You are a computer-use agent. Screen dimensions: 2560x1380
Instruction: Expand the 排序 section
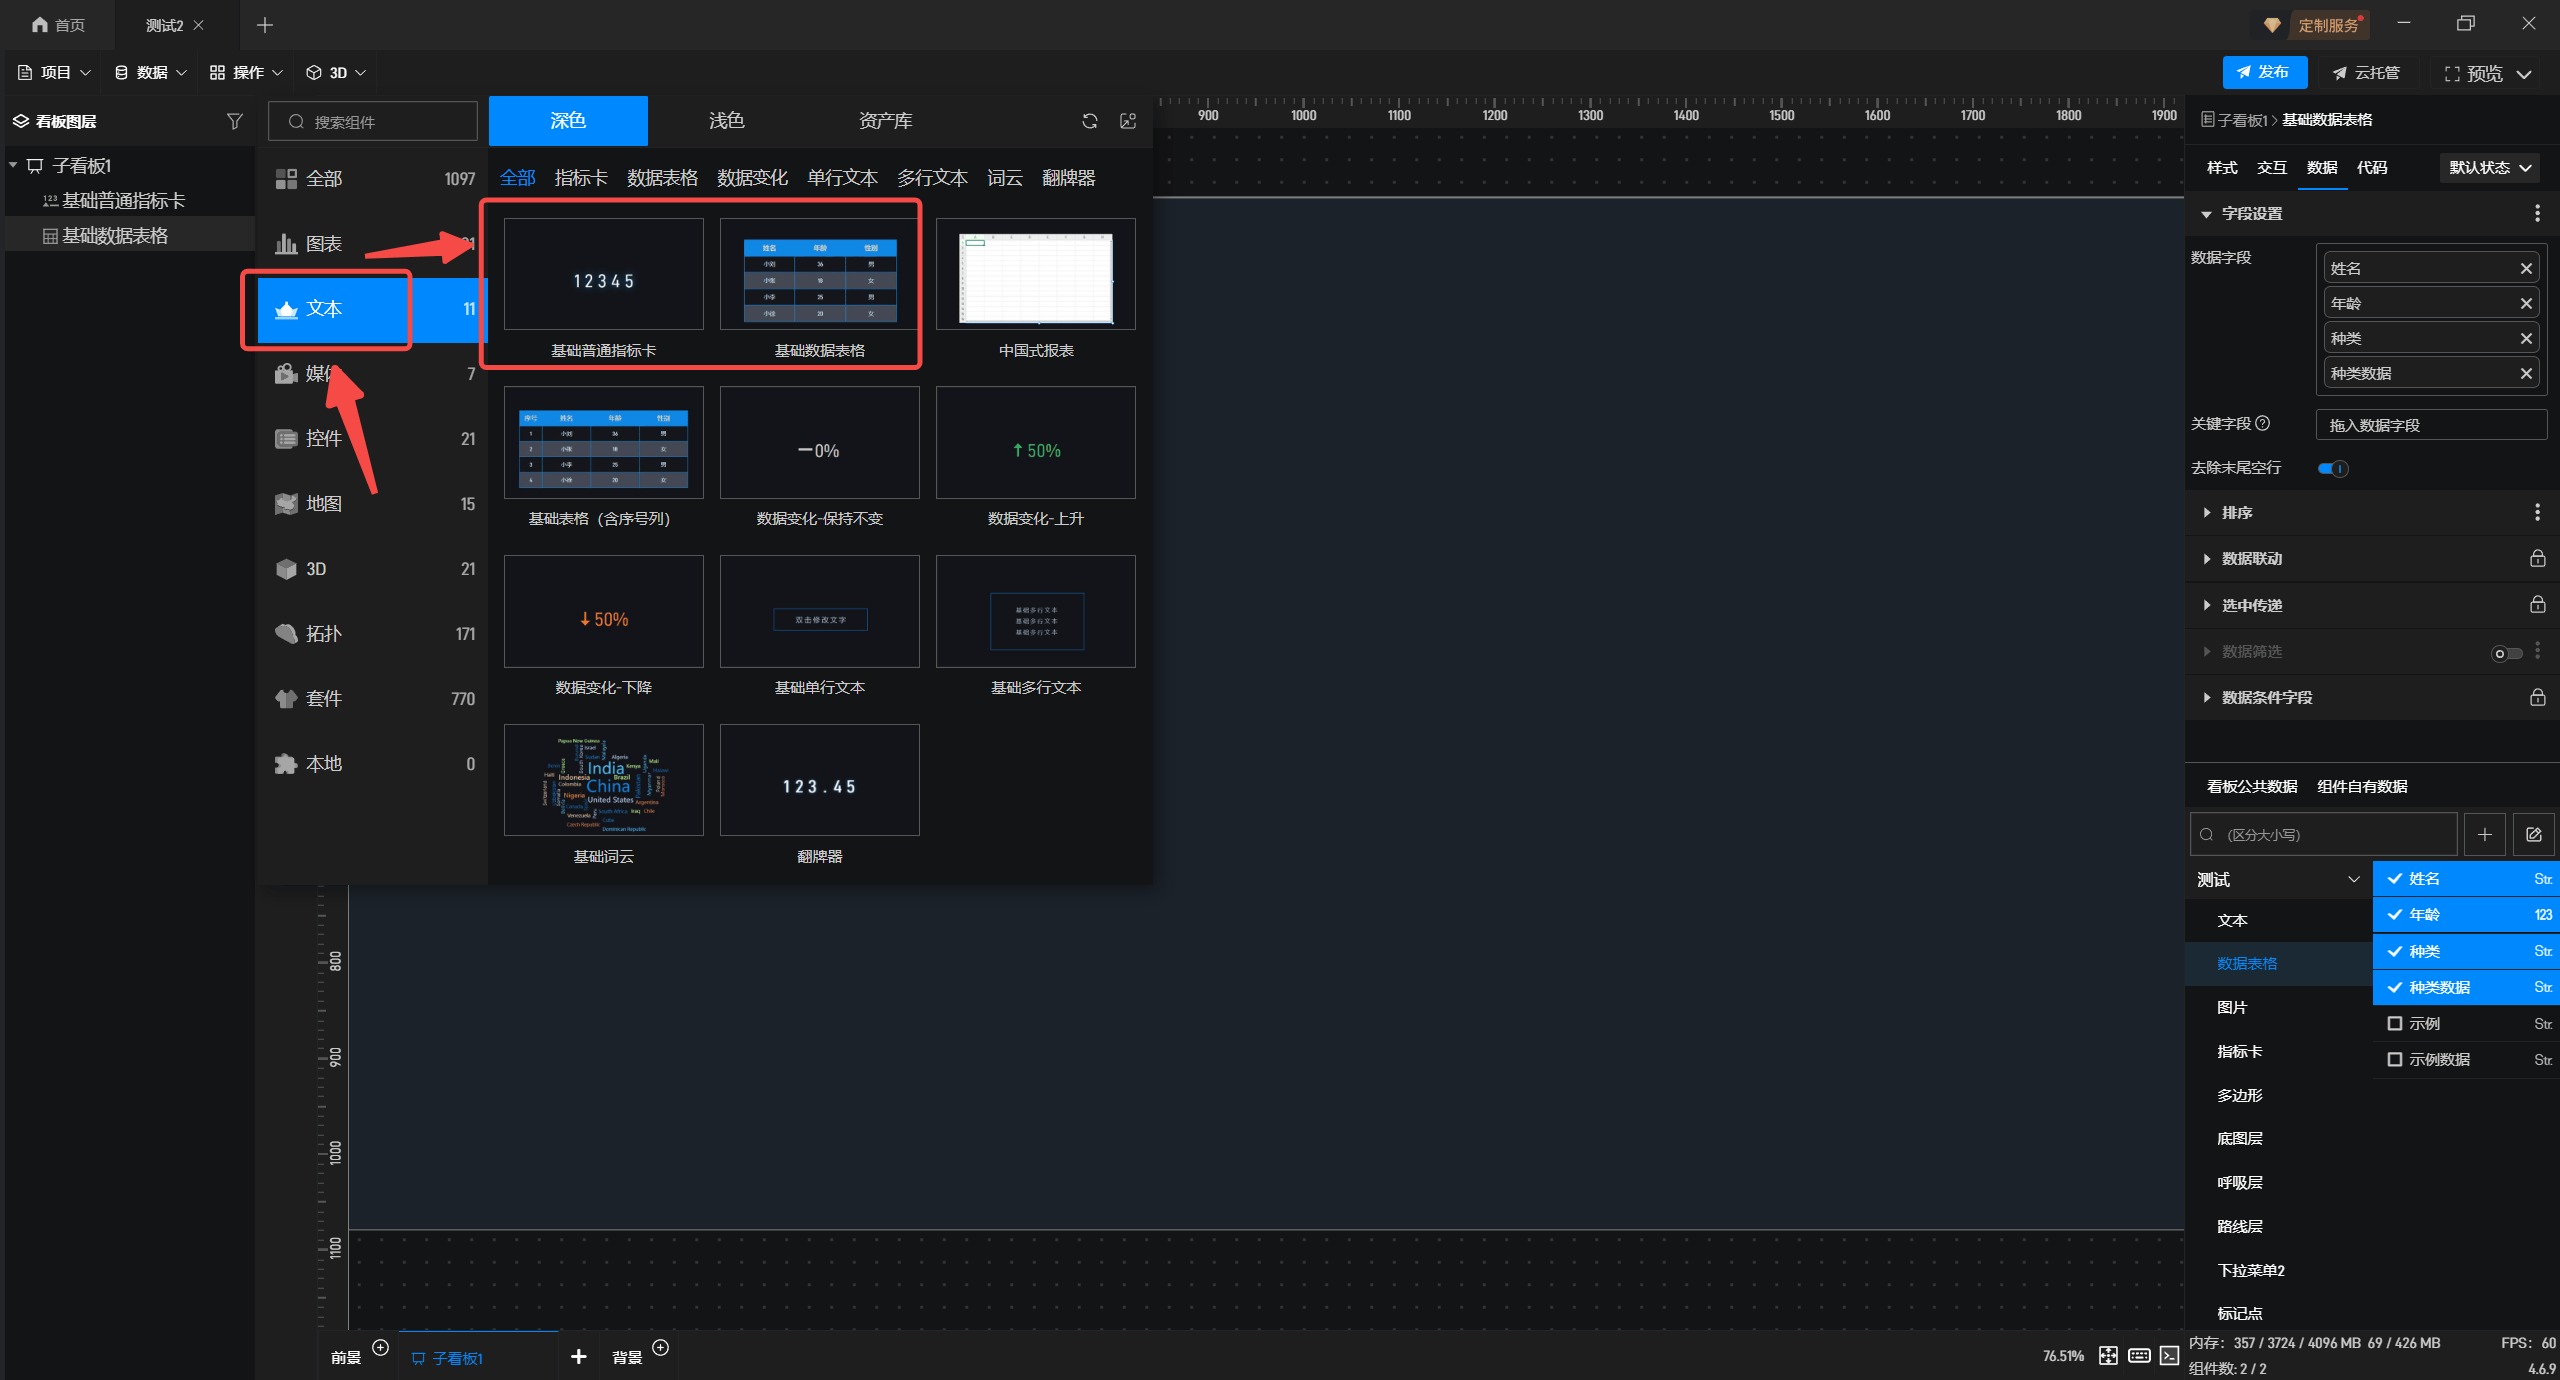[x=2236, y=512]
